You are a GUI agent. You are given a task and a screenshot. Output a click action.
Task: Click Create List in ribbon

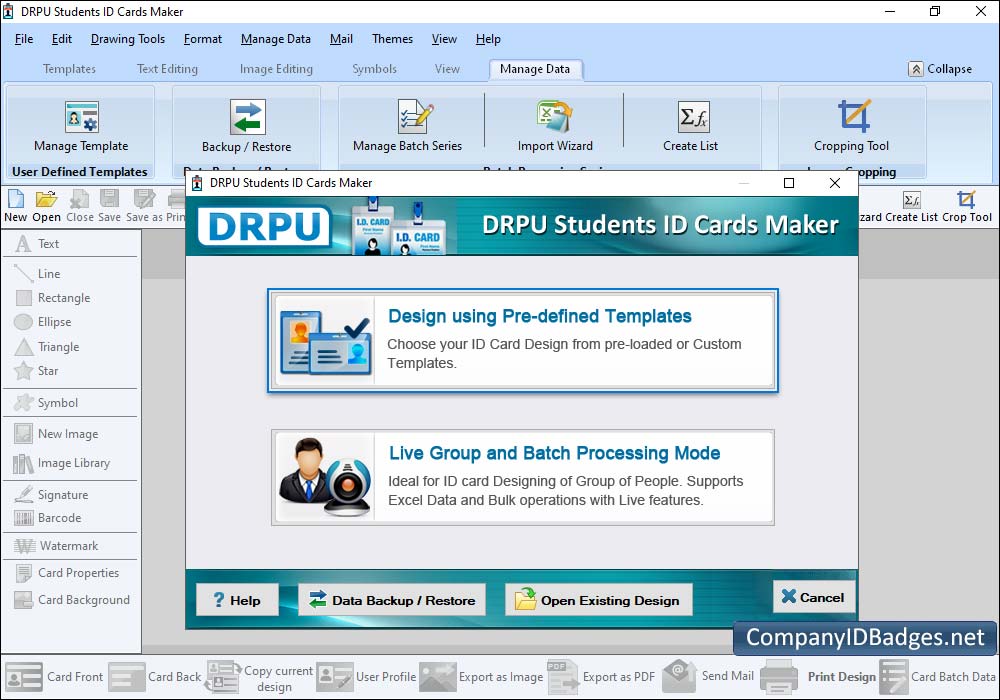[691, 126]
